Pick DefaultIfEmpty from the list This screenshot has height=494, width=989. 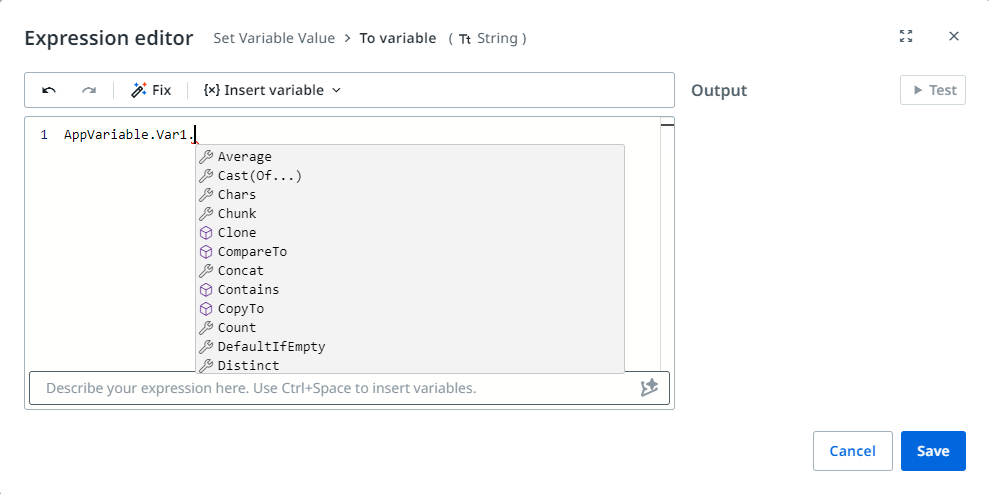271,347
